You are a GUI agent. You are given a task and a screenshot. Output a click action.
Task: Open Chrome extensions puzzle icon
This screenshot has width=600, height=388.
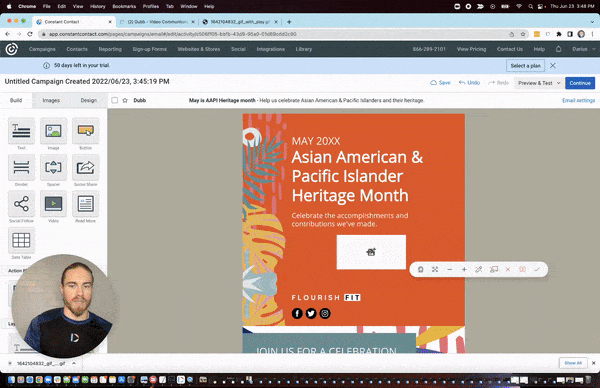point(559,34)
